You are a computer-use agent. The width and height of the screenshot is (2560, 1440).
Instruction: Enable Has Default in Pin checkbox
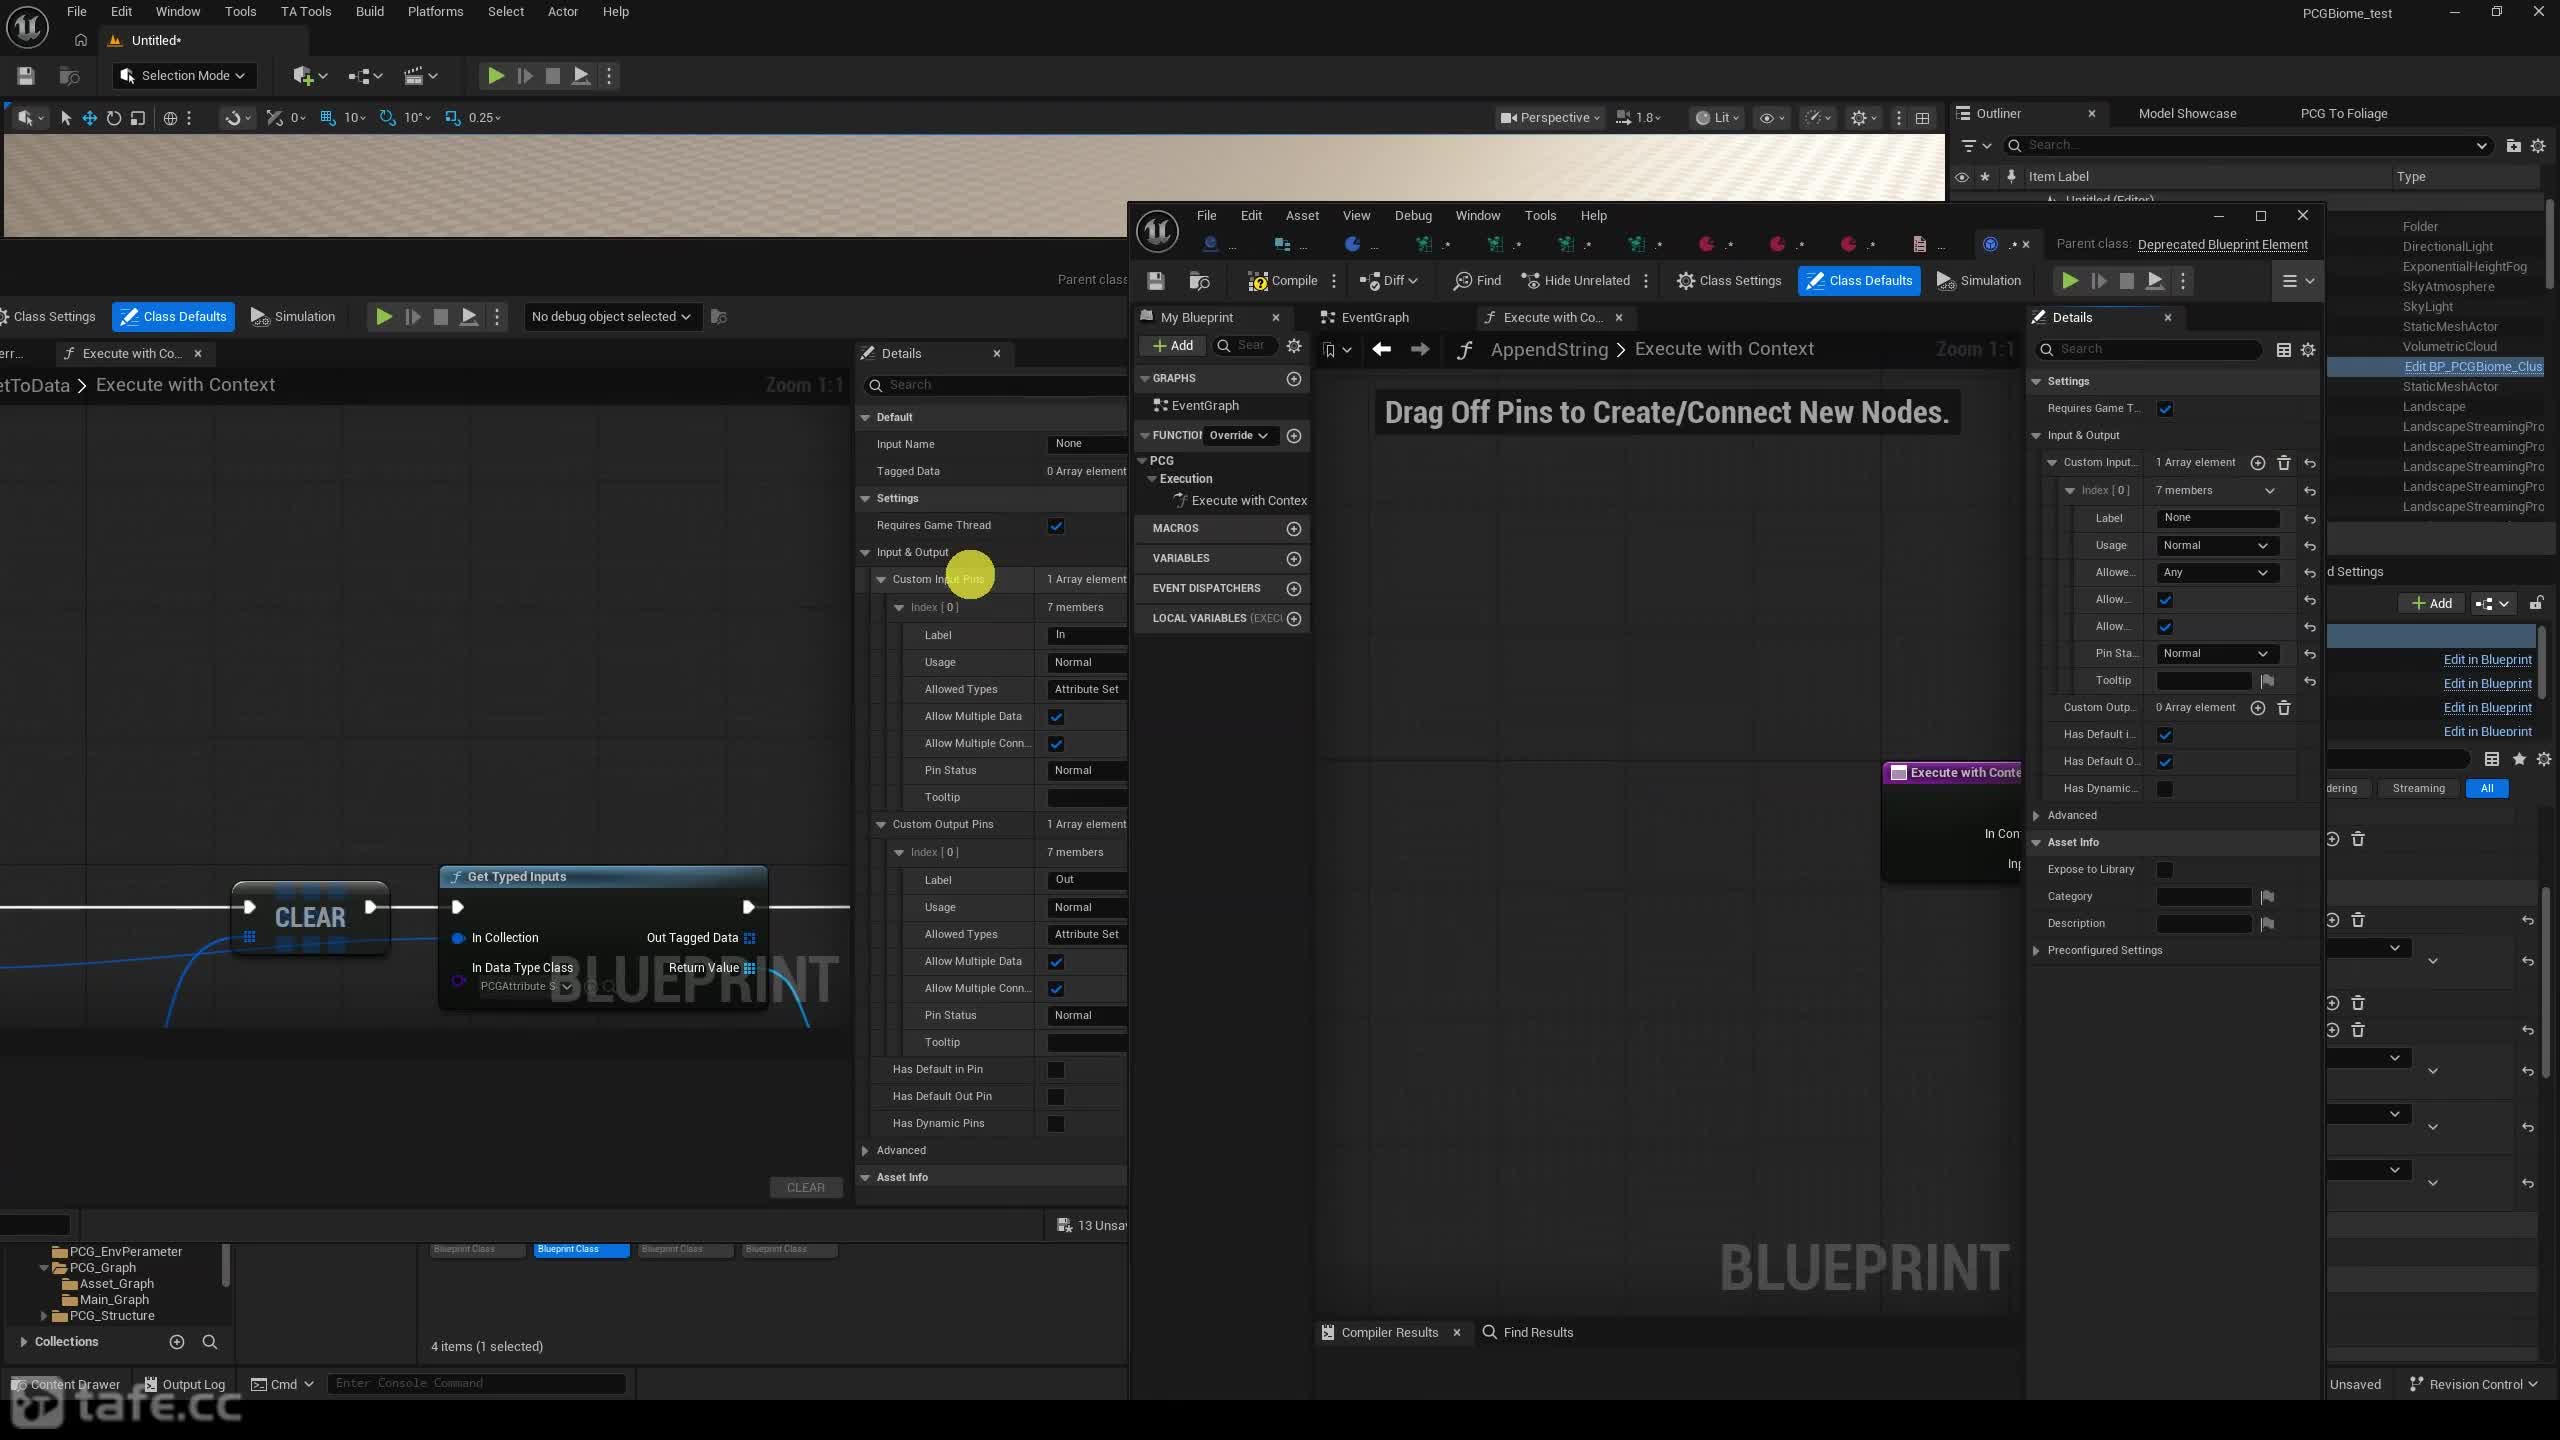[1056, 1070]
